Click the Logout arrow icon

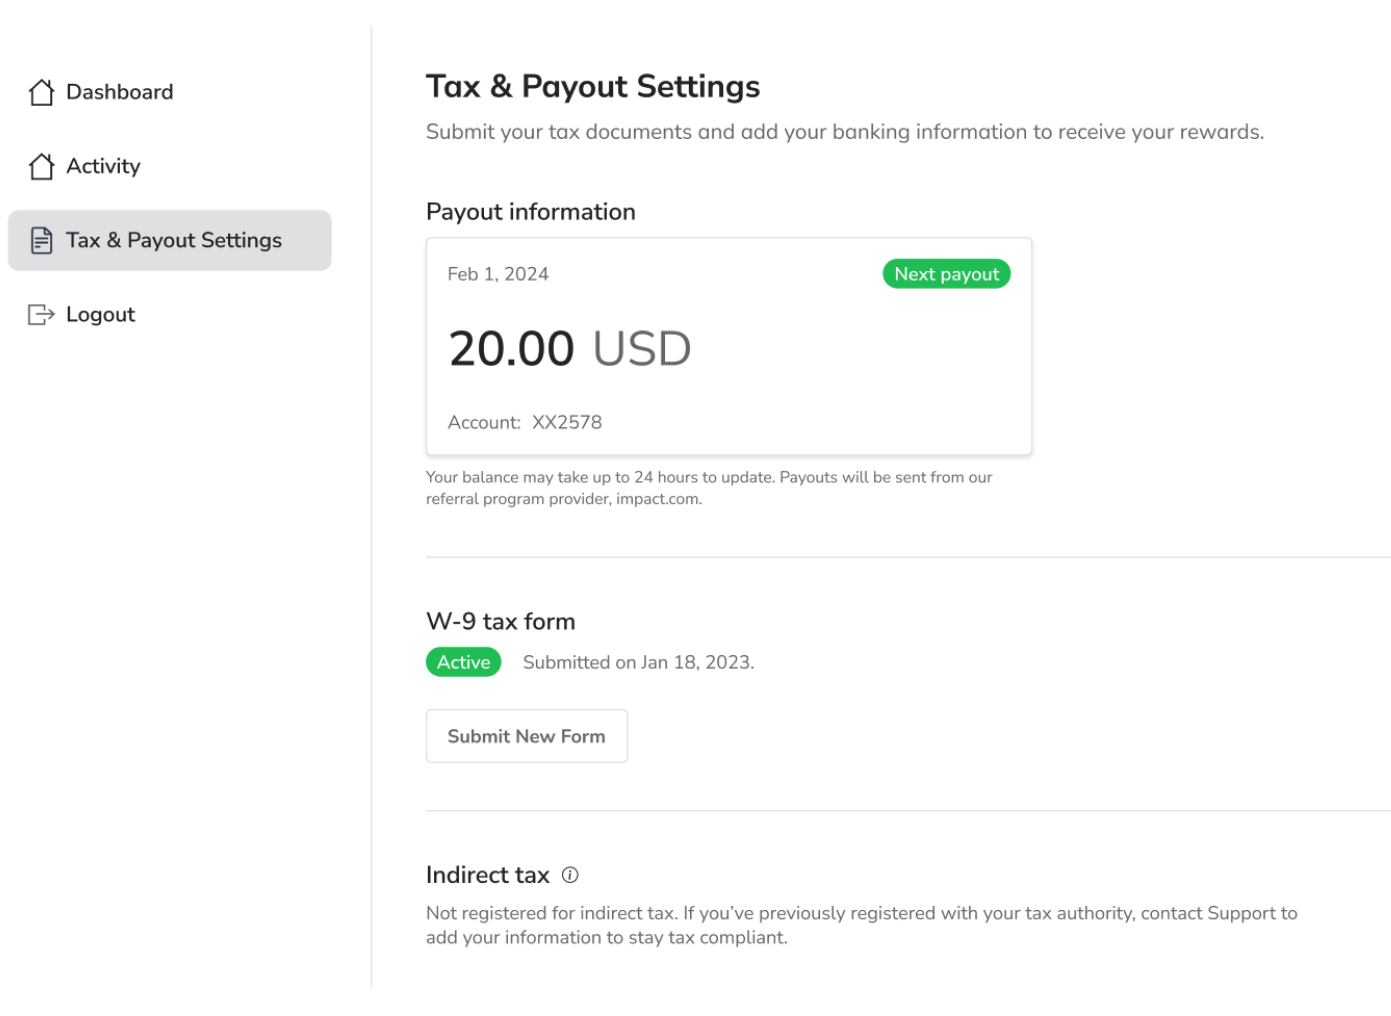click(x=41, y=314)
